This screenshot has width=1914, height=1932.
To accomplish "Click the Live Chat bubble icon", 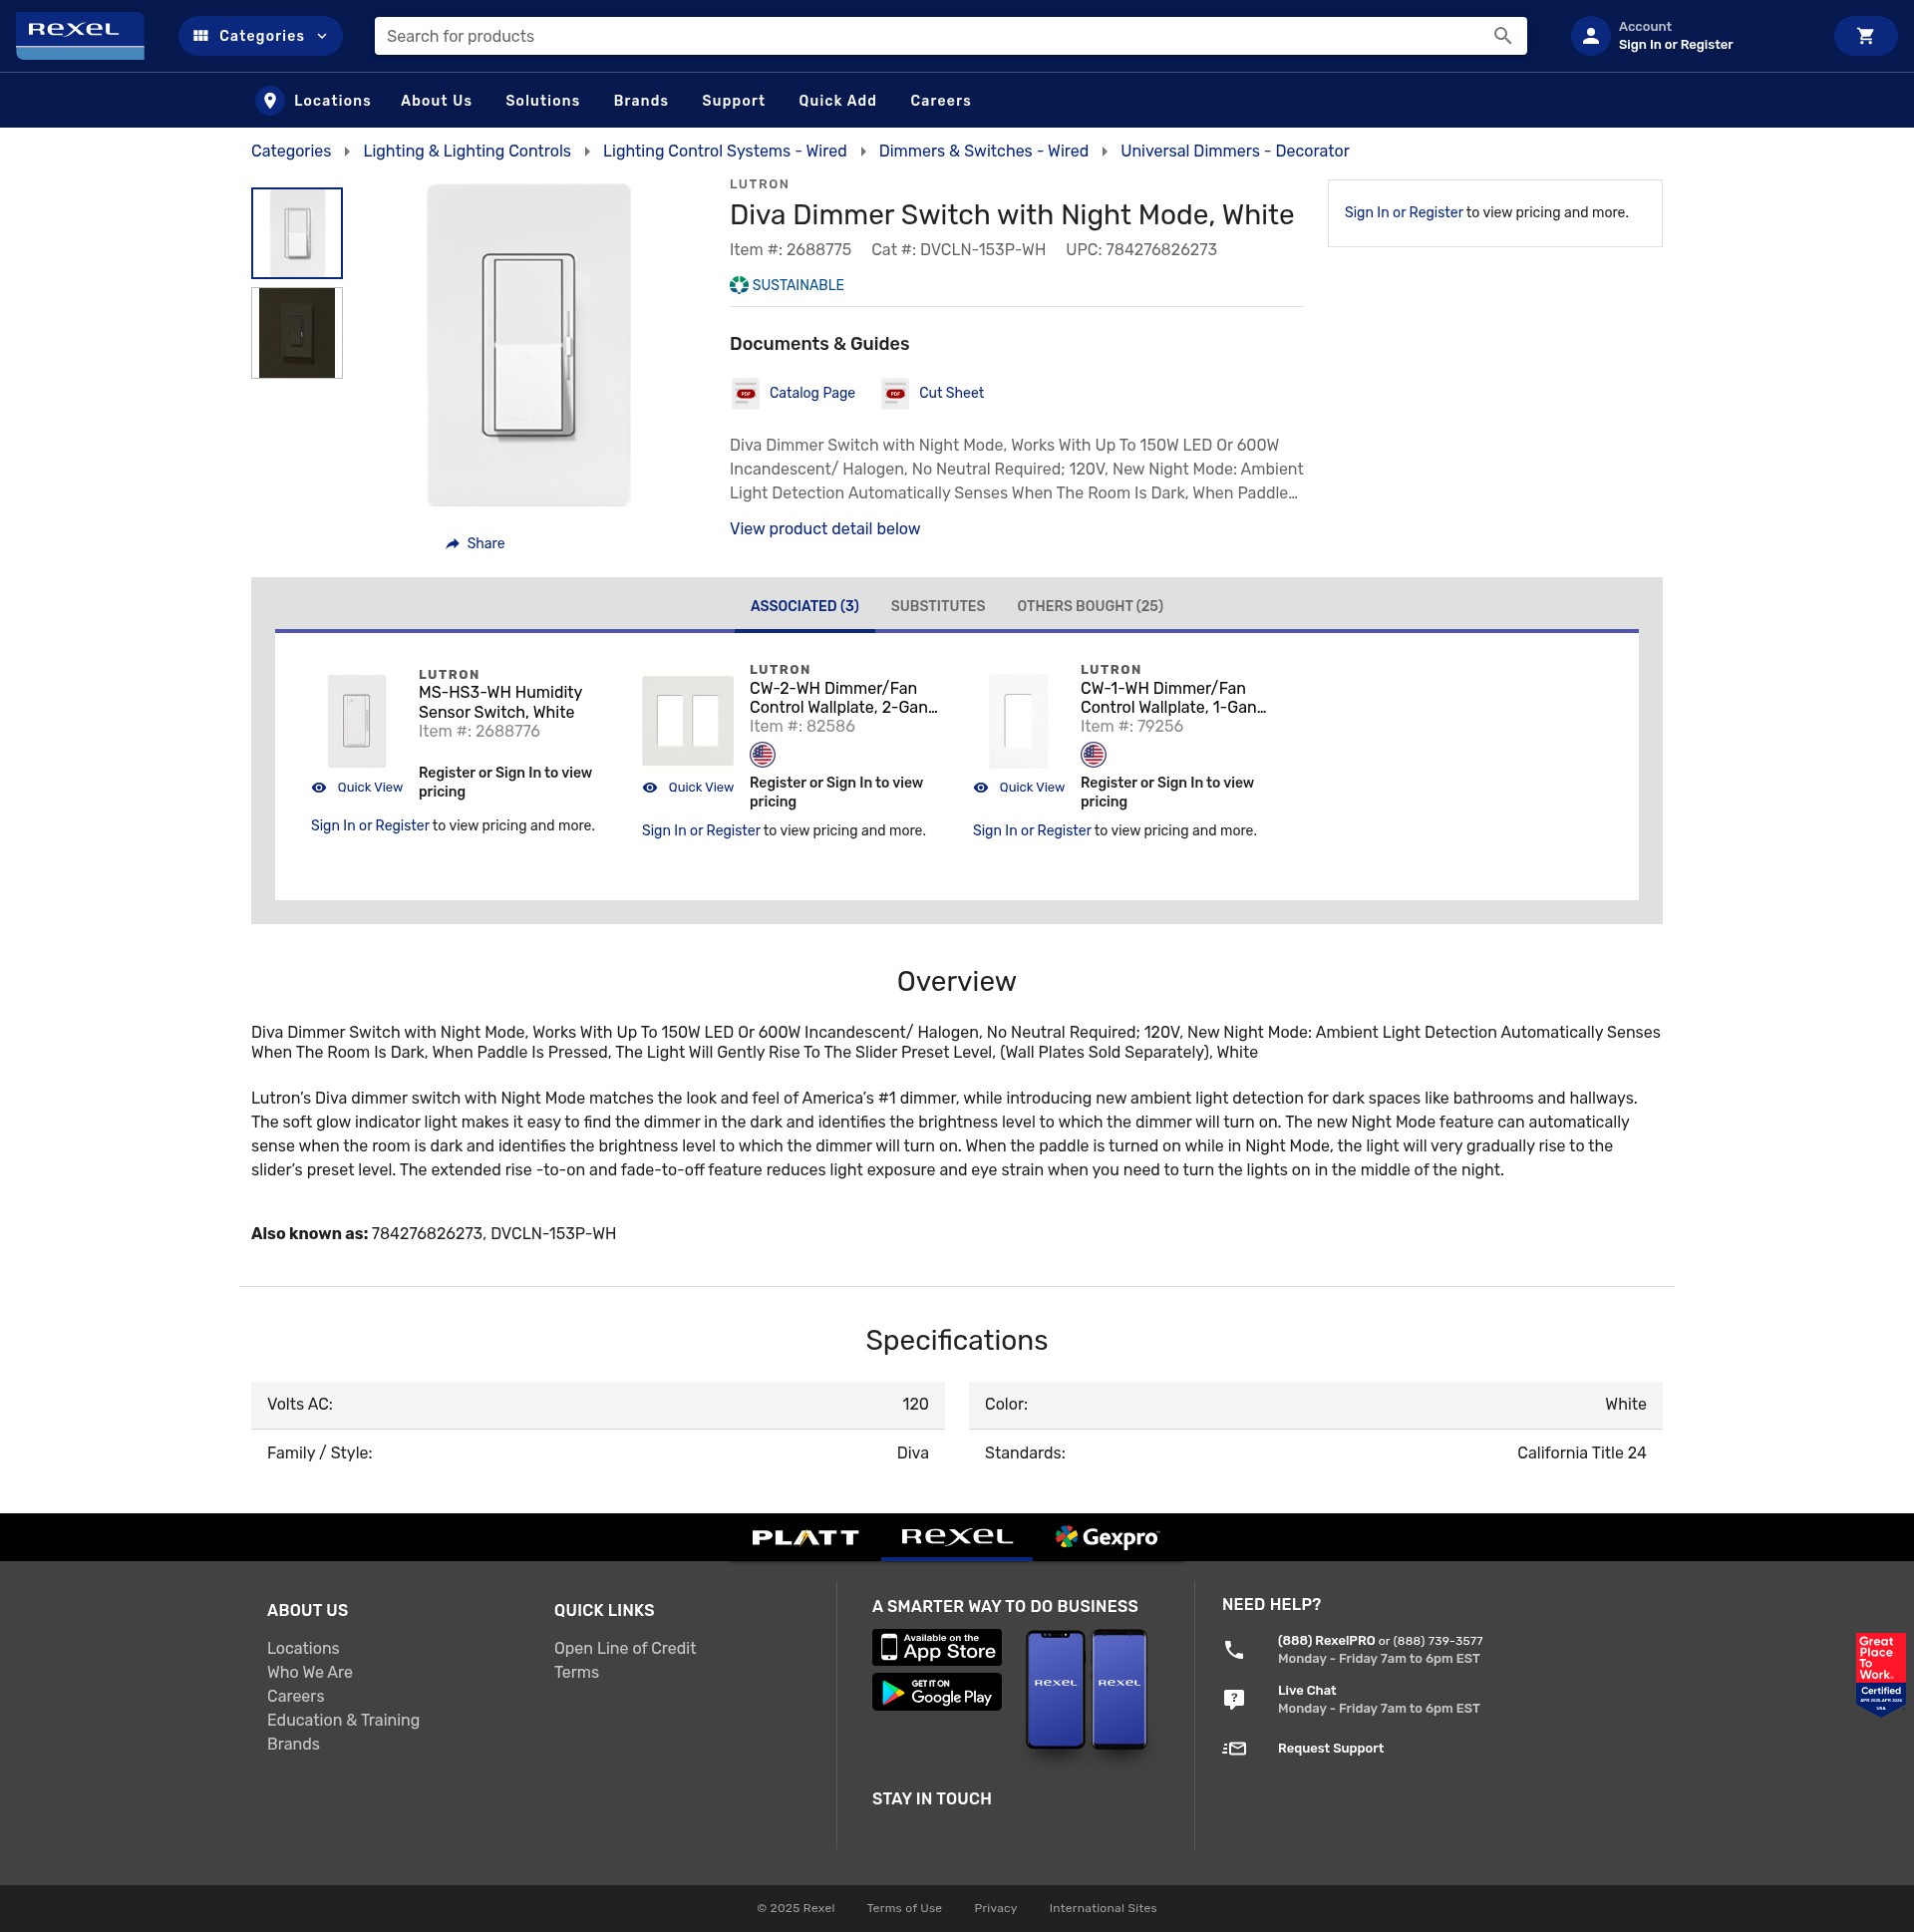I will 1234,1699.
